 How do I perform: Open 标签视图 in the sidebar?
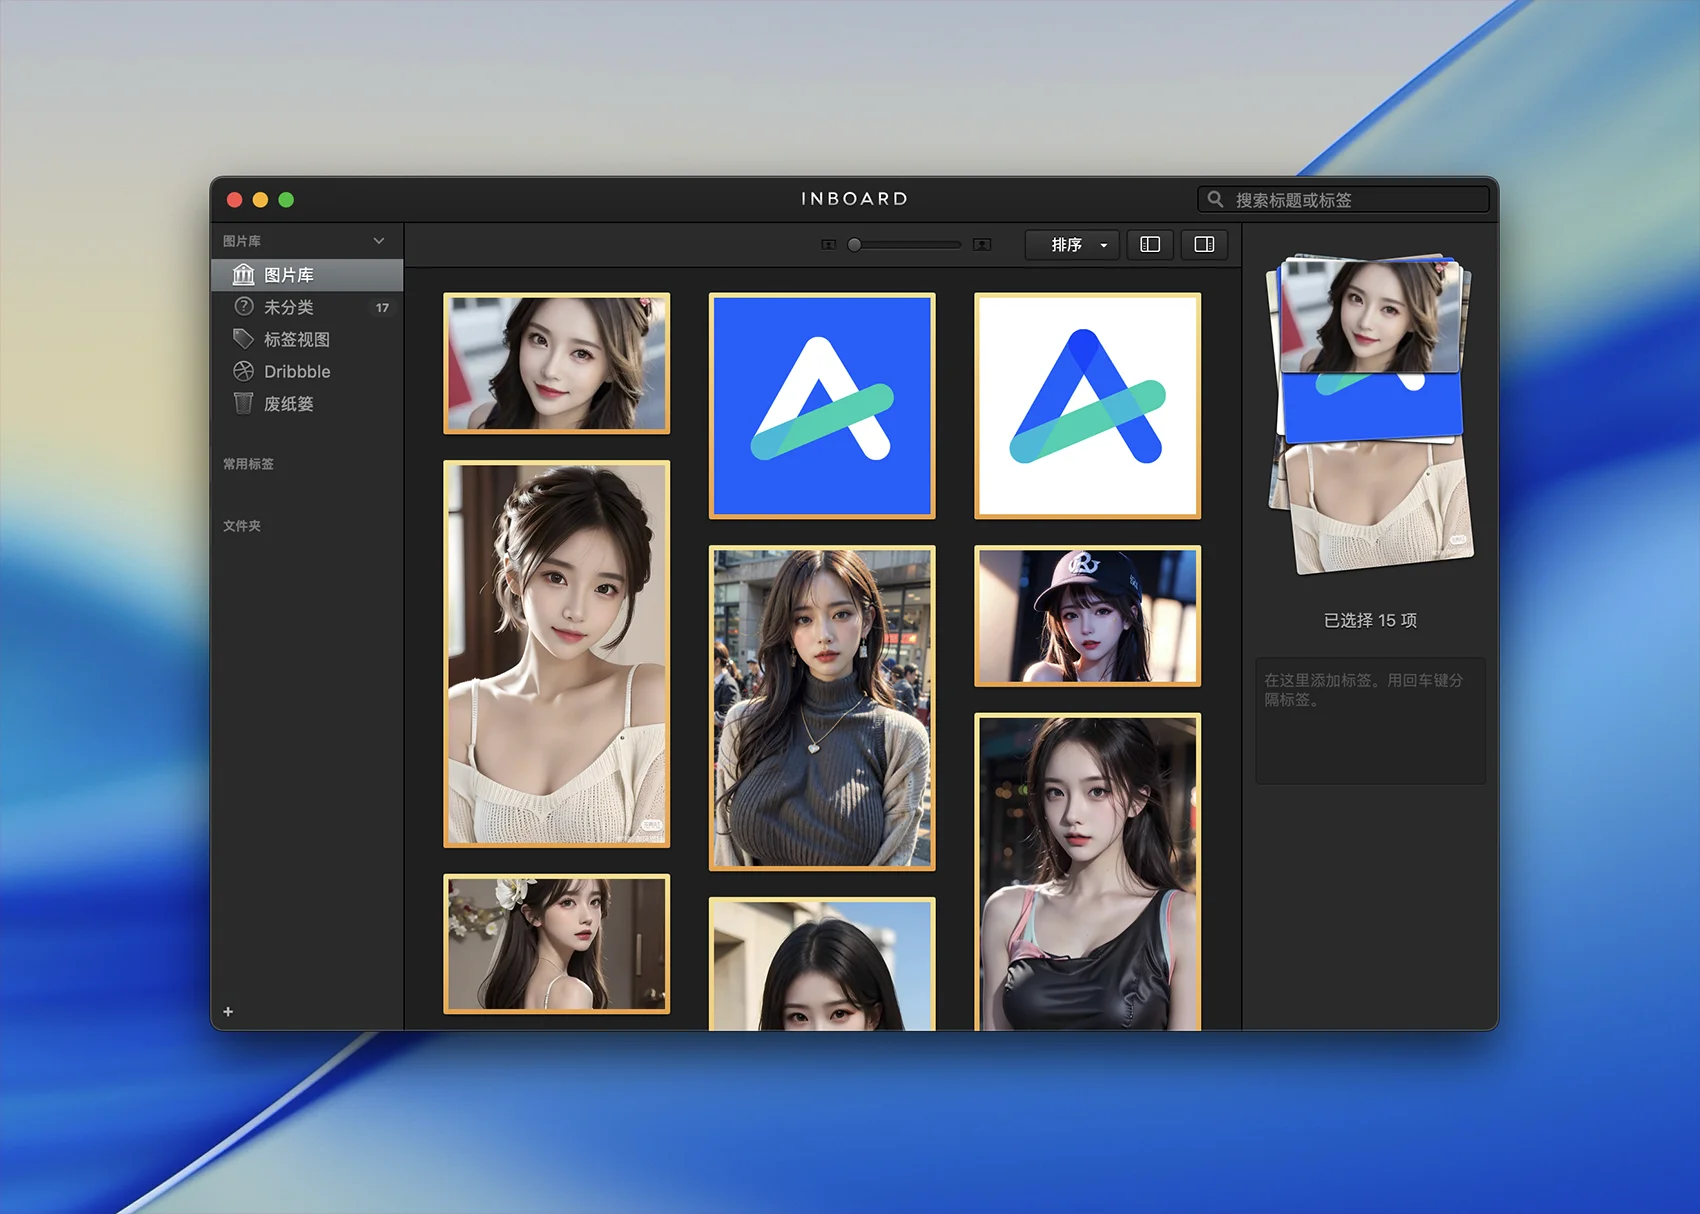[x=297, y=339]
